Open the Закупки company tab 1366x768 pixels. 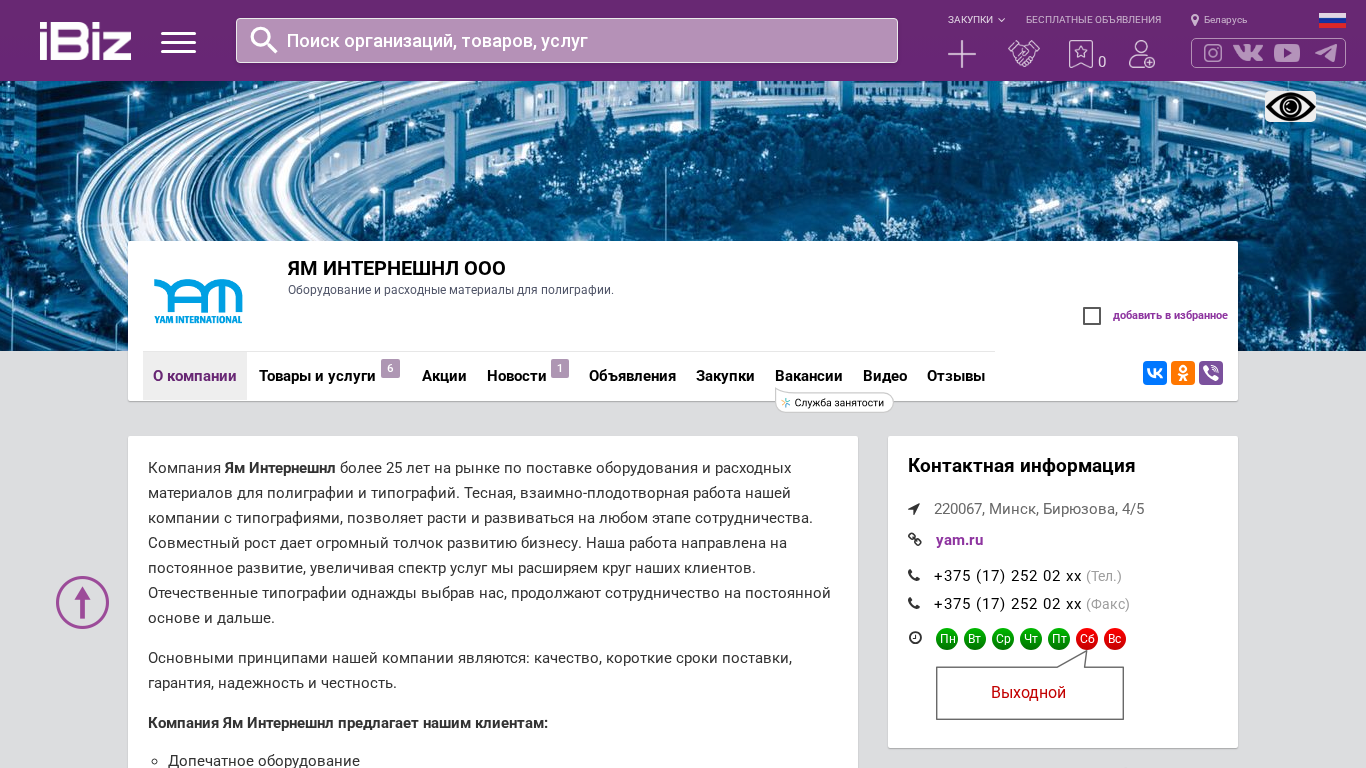point(725,376)
